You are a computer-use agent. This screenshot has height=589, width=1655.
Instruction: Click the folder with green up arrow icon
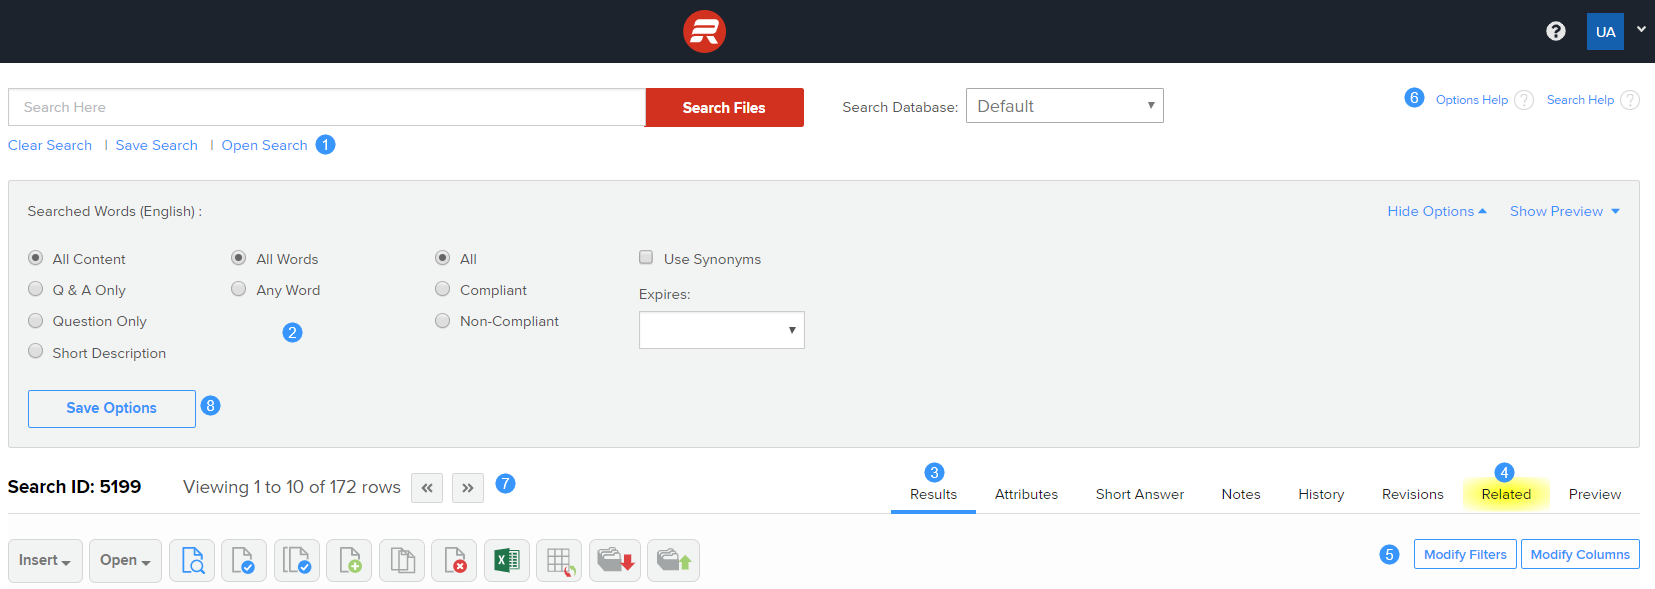(x=674, y=560)
